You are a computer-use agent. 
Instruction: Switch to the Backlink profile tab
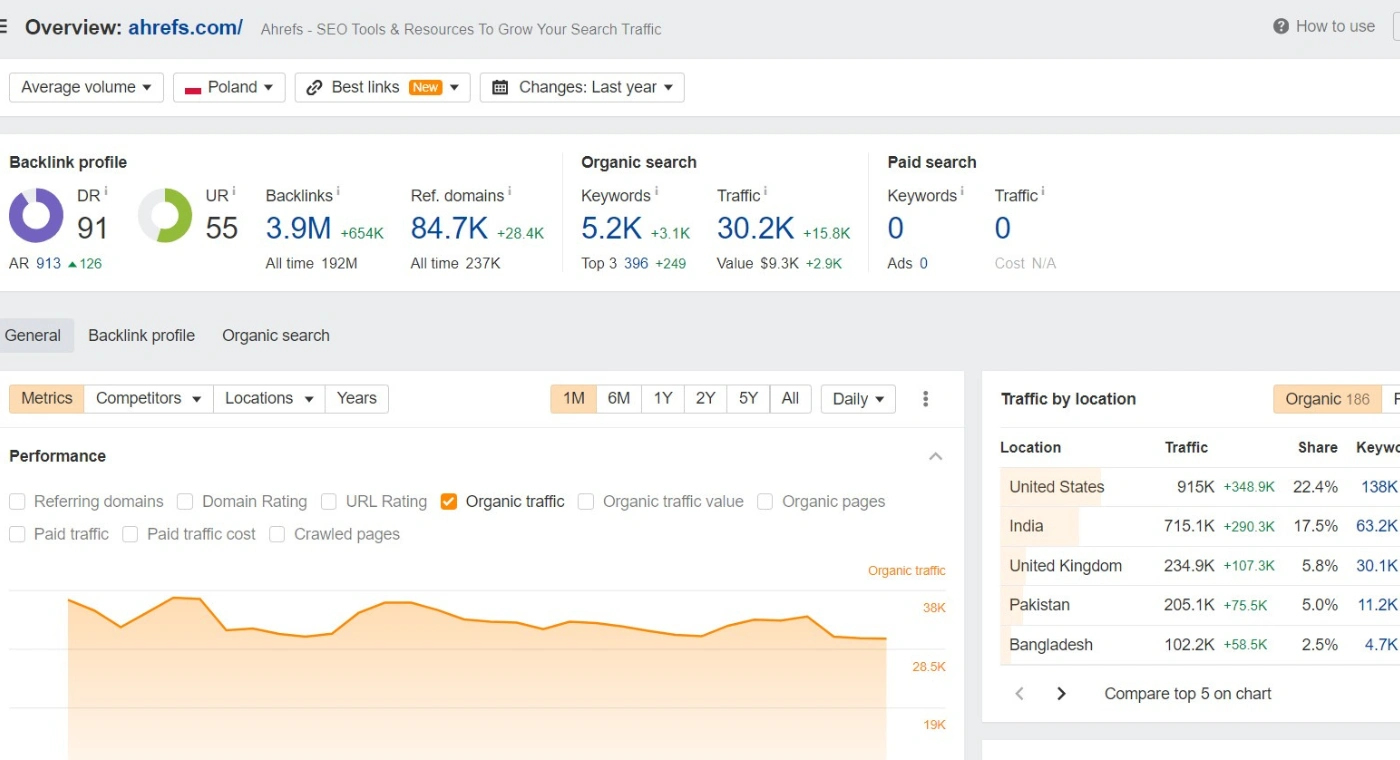point(141,336)
